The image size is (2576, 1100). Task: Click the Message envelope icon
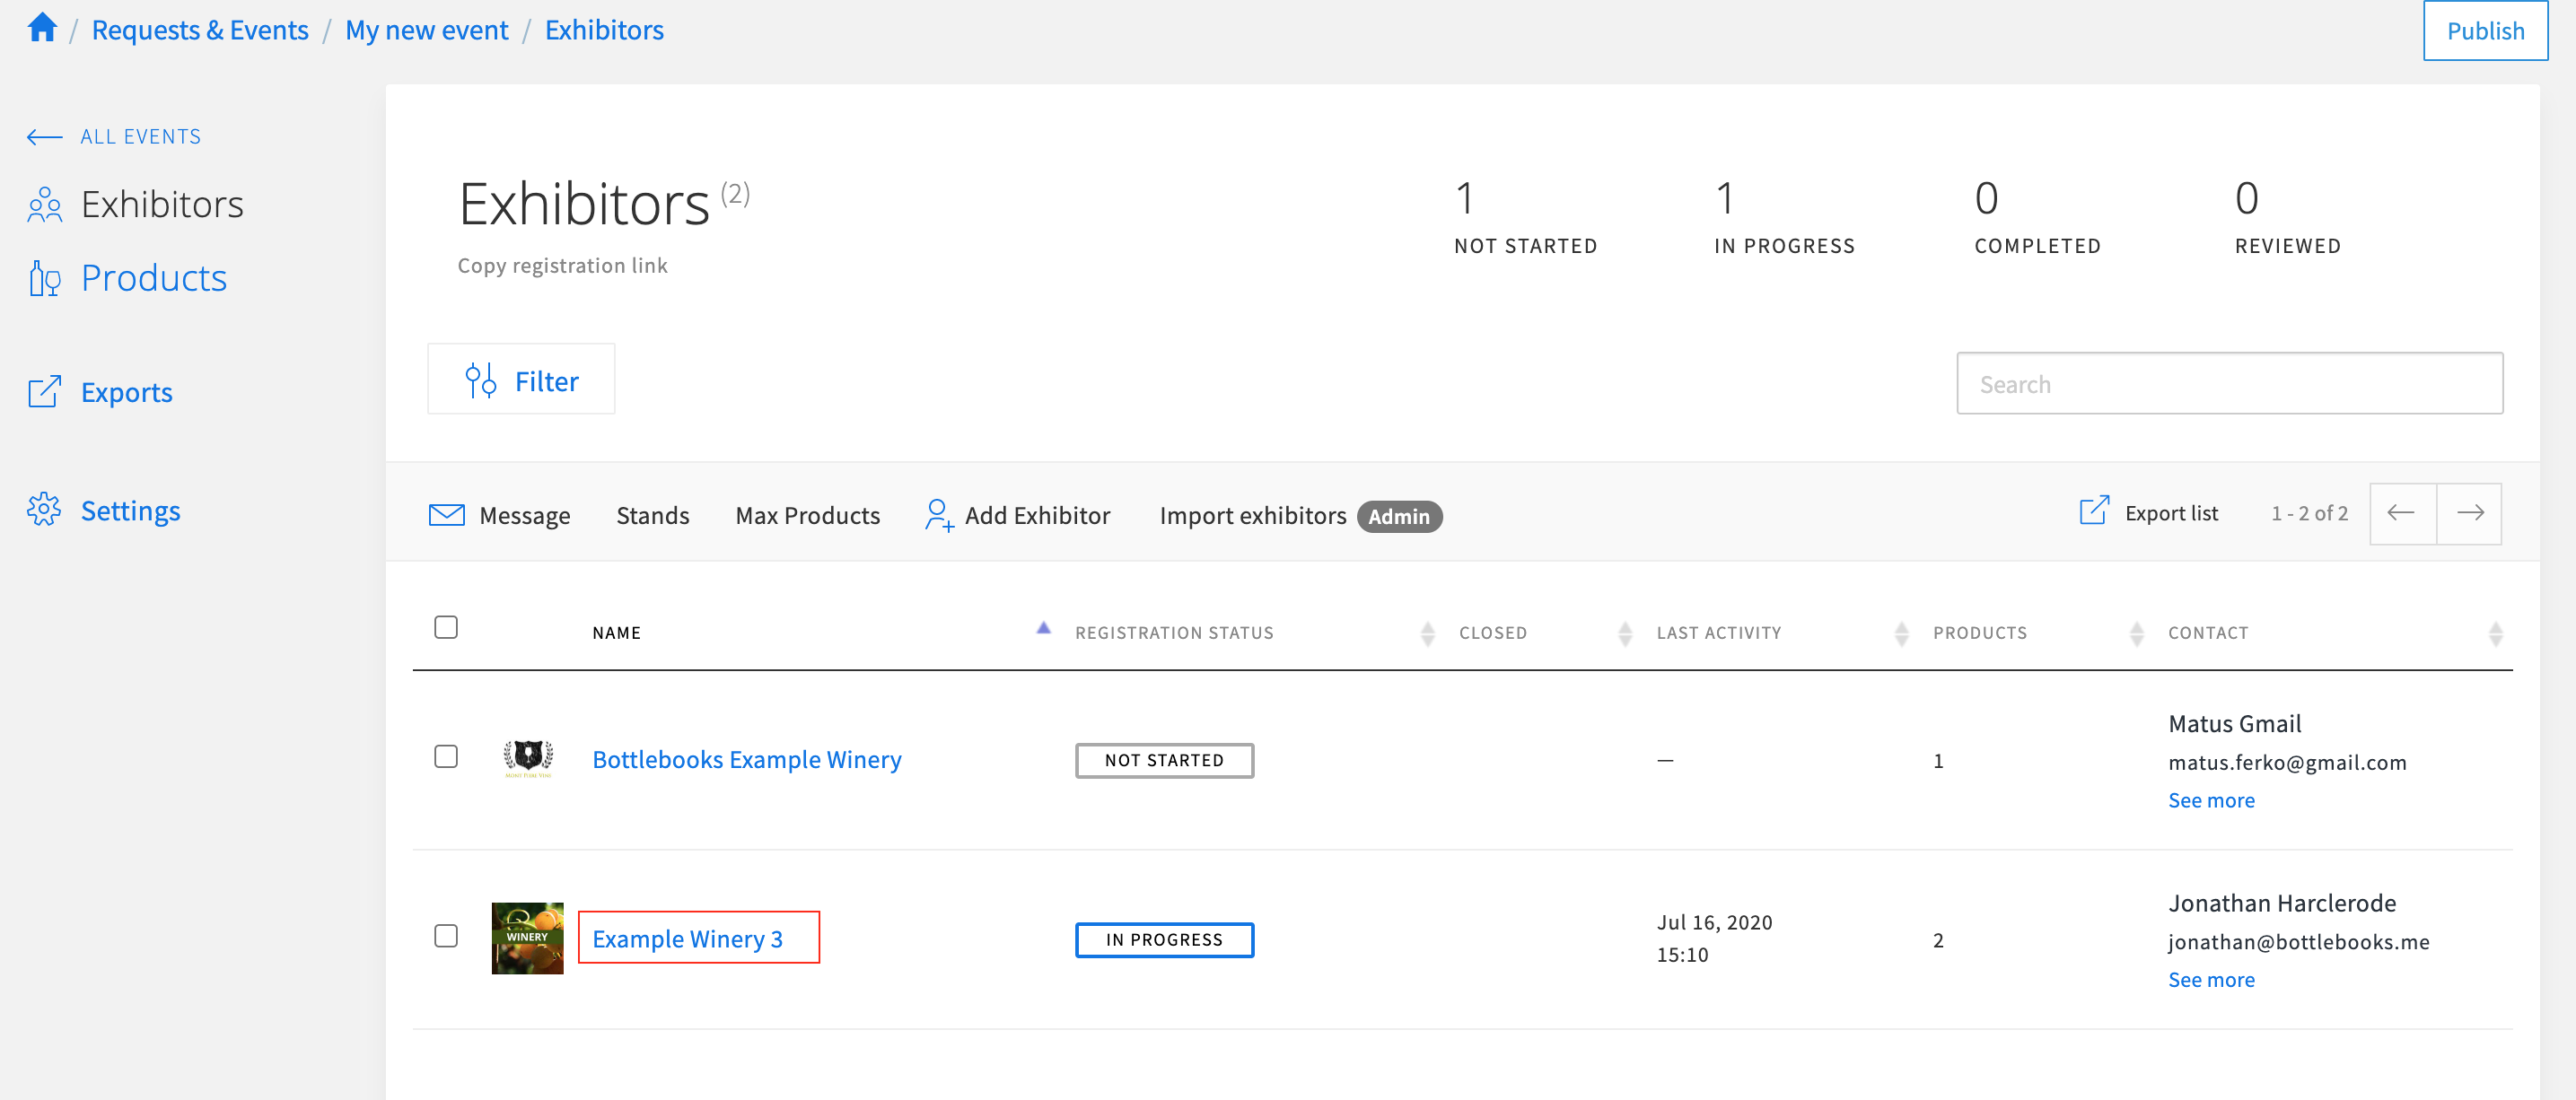(446, 515)
